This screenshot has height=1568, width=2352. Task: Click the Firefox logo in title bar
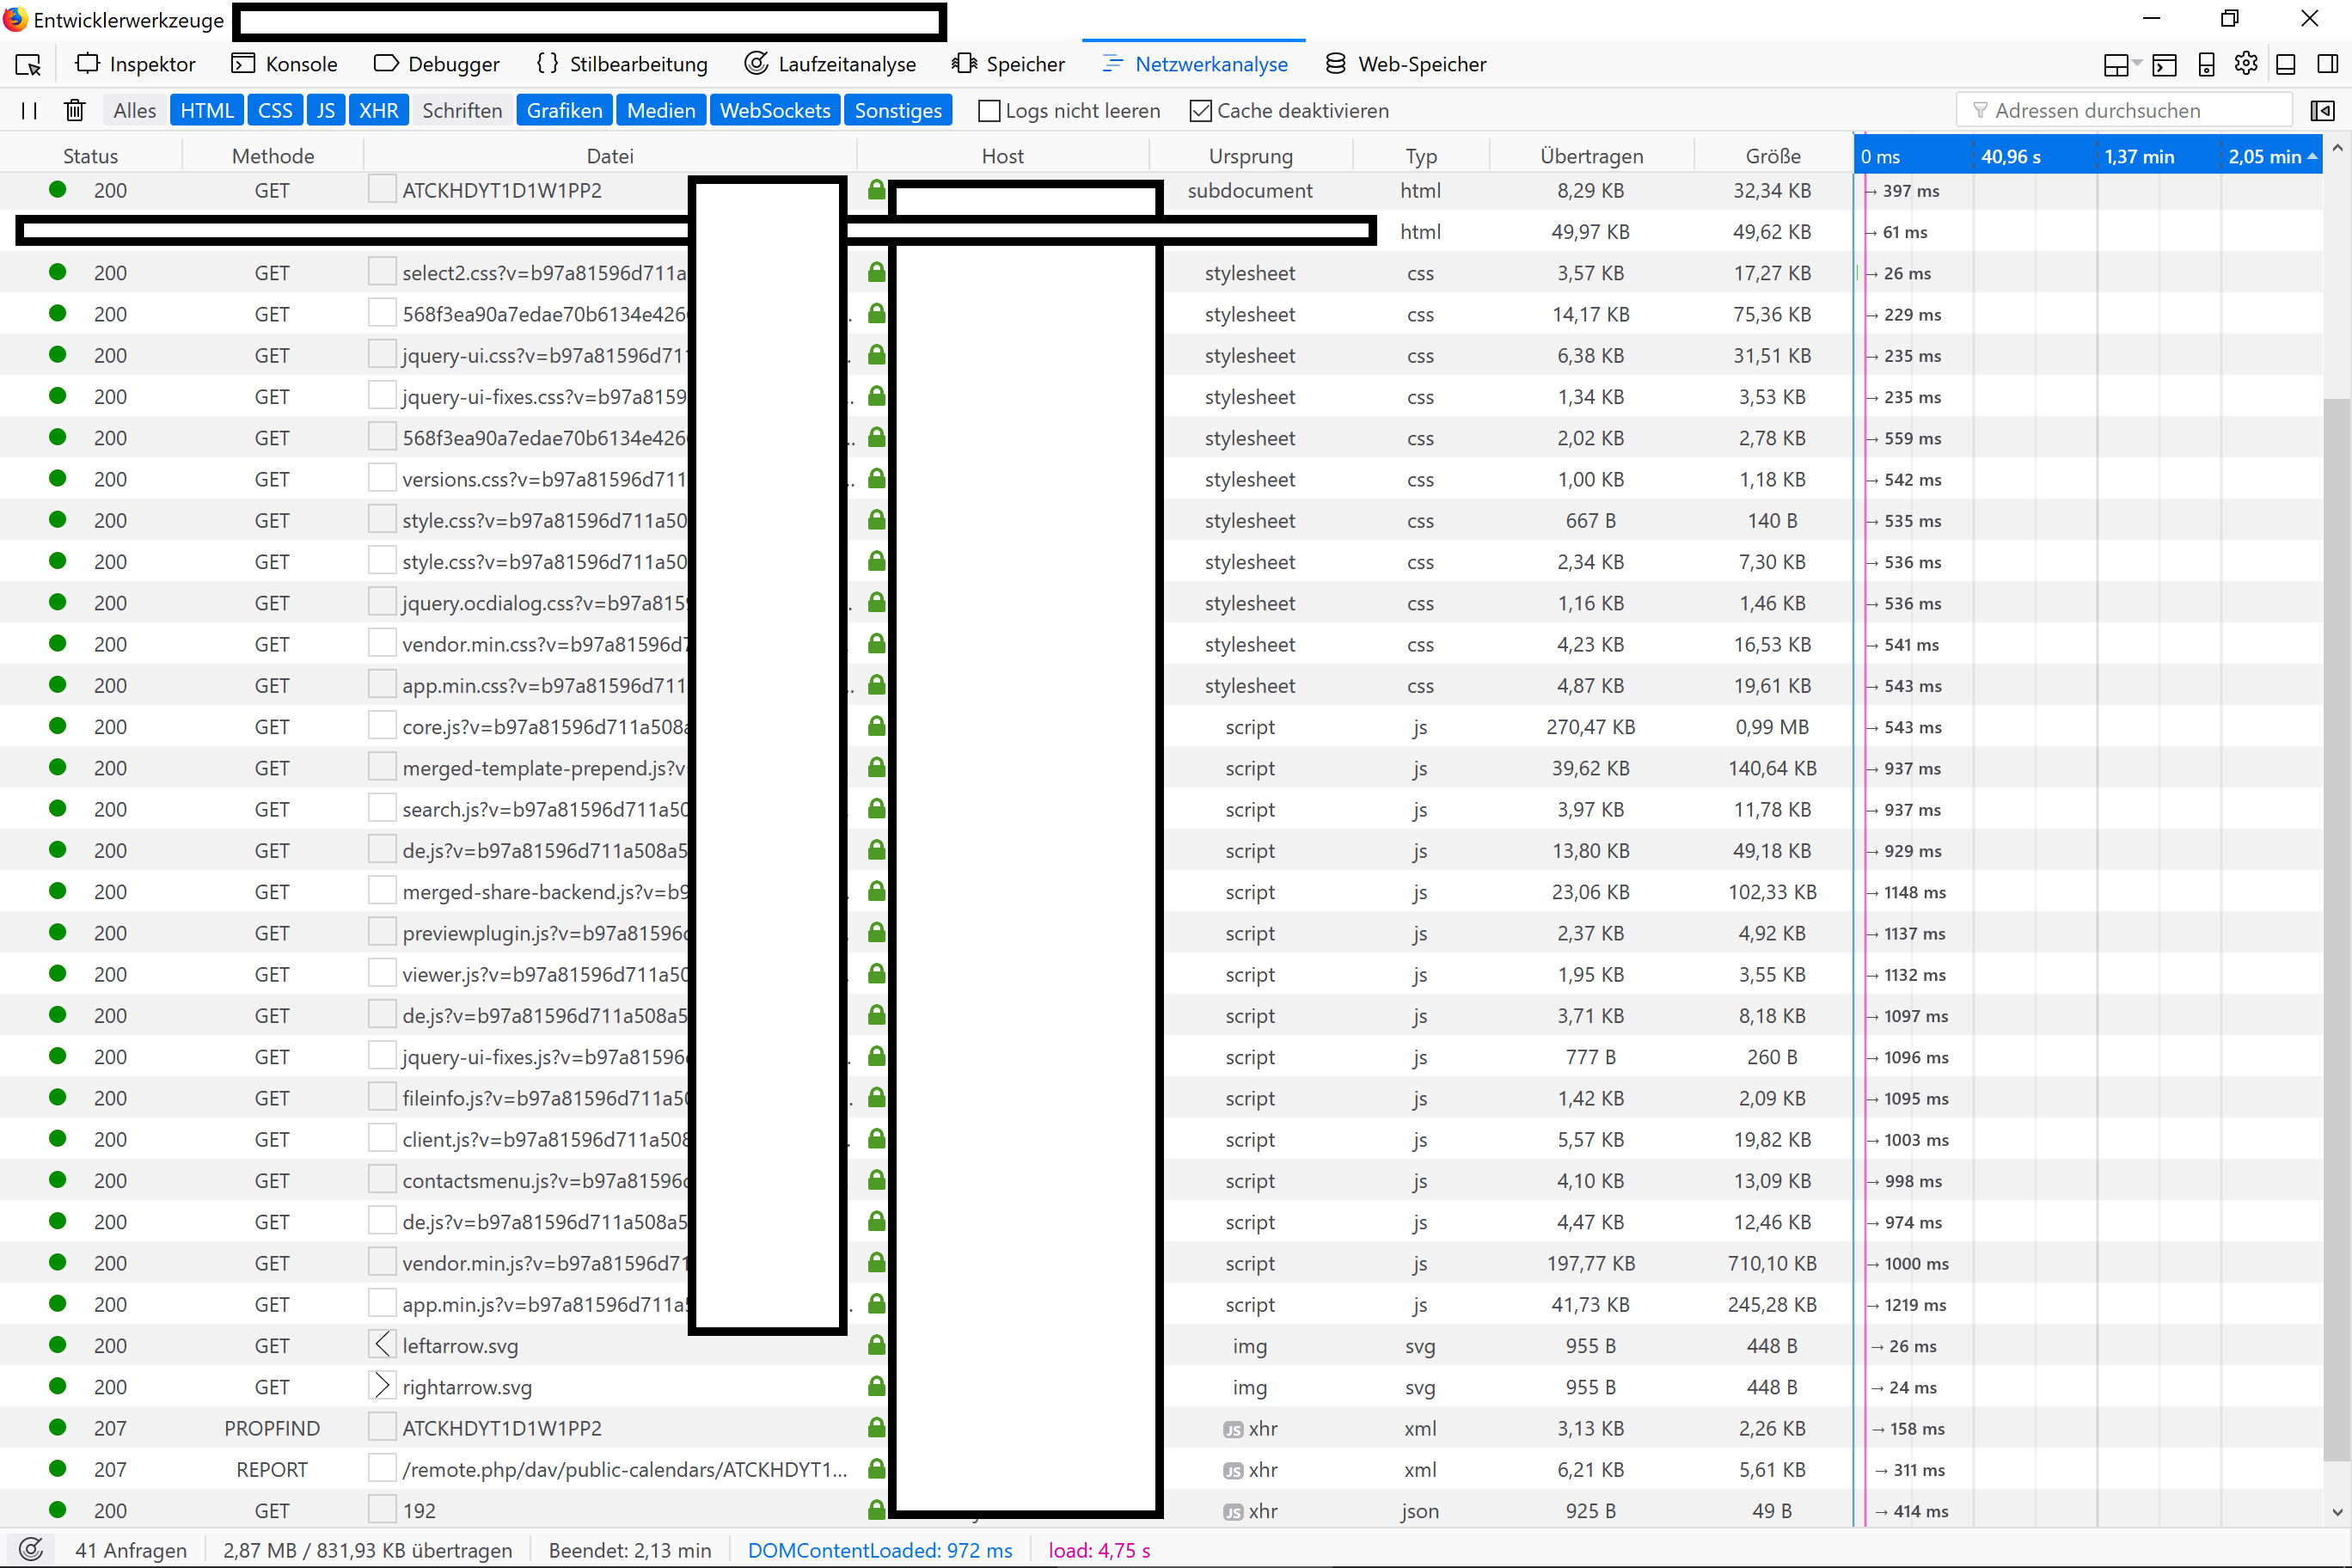coord(15,19)
